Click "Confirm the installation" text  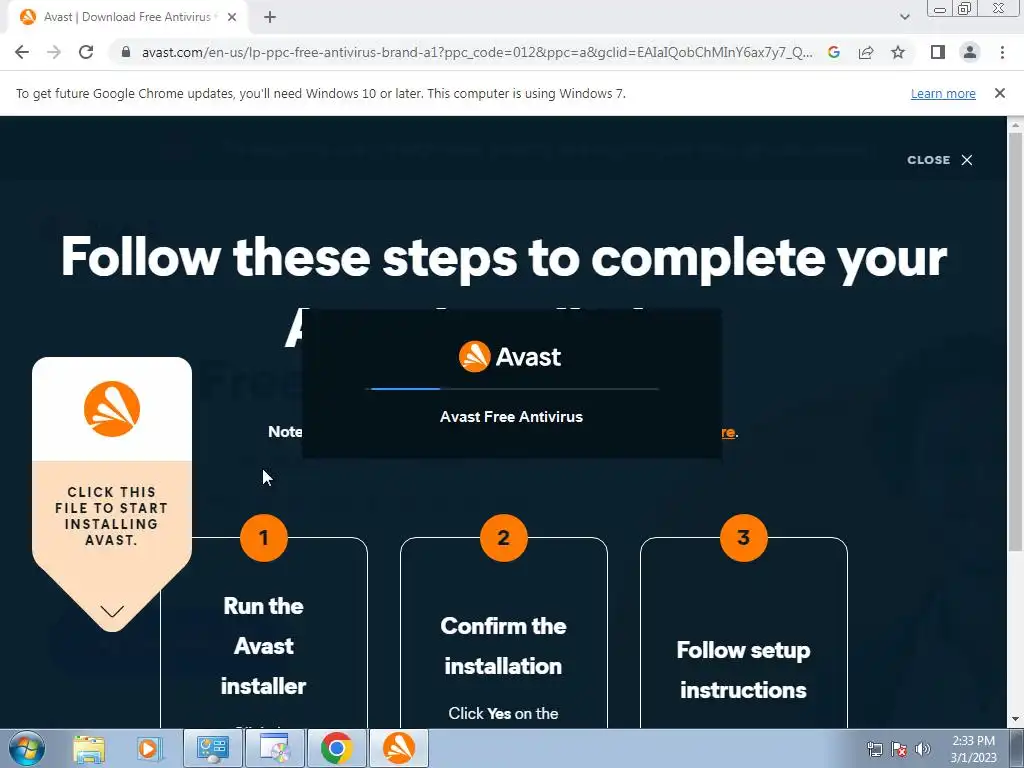coord(504,646)
